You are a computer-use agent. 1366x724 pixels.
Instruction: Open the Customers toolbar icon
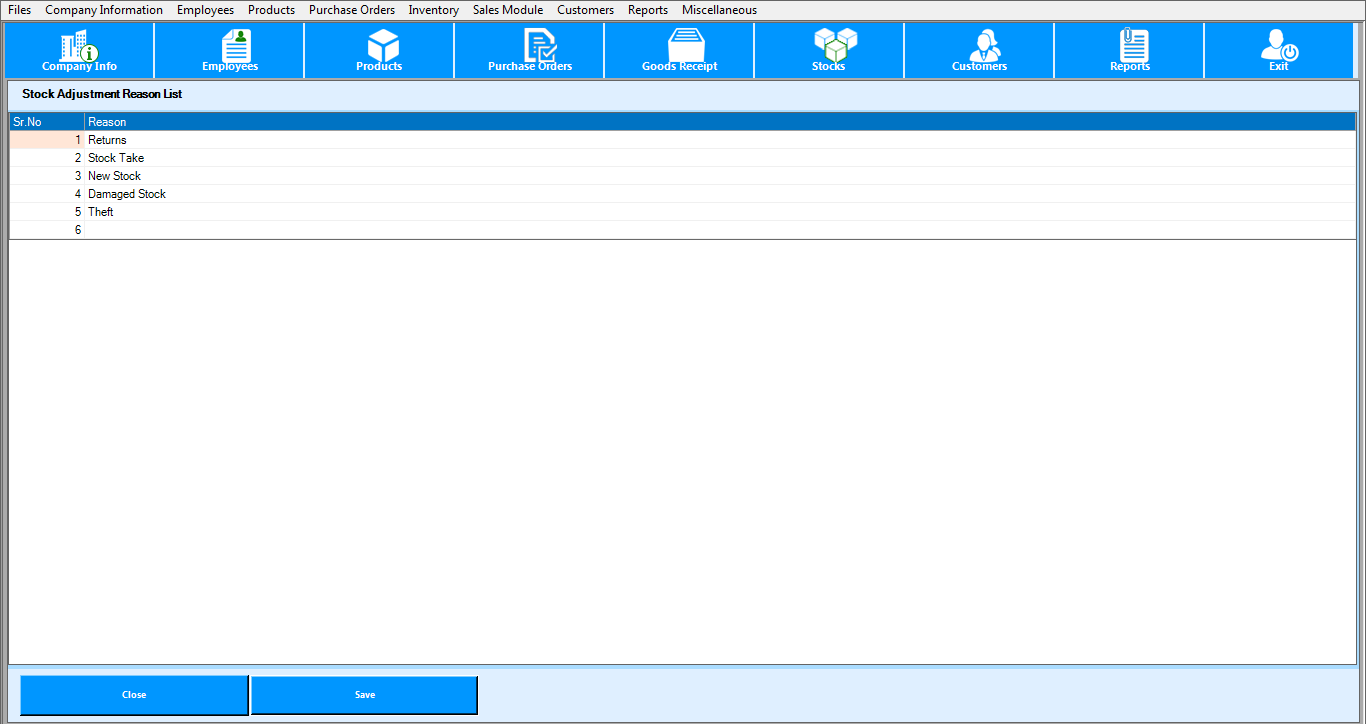979,50
